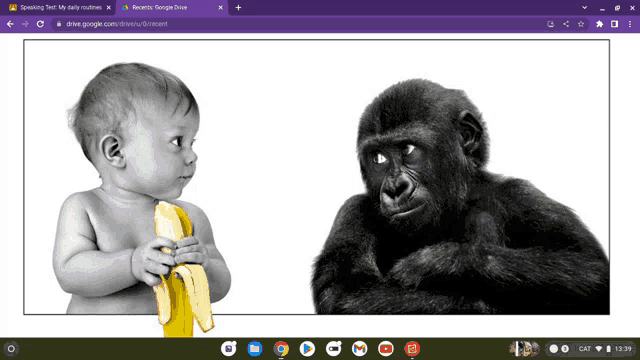Click the browser forward arrow
640x360 pixels.
click(x=25, y=24)
